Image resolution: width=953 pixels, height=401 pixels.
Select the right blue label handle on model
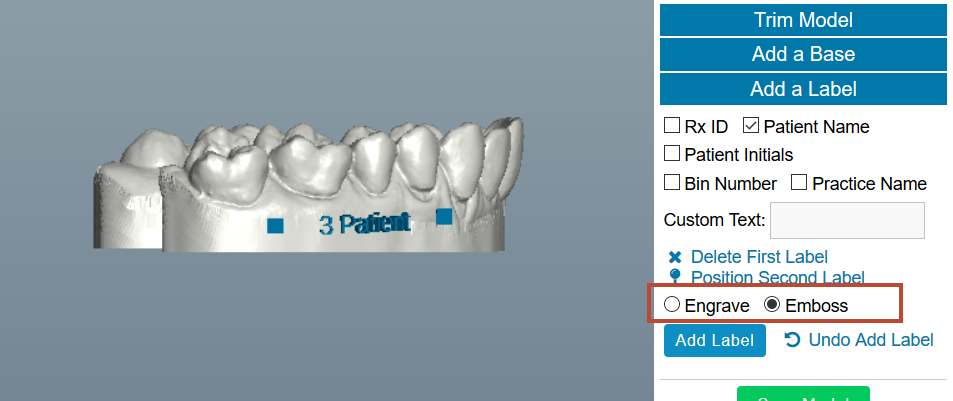(444, 216)
